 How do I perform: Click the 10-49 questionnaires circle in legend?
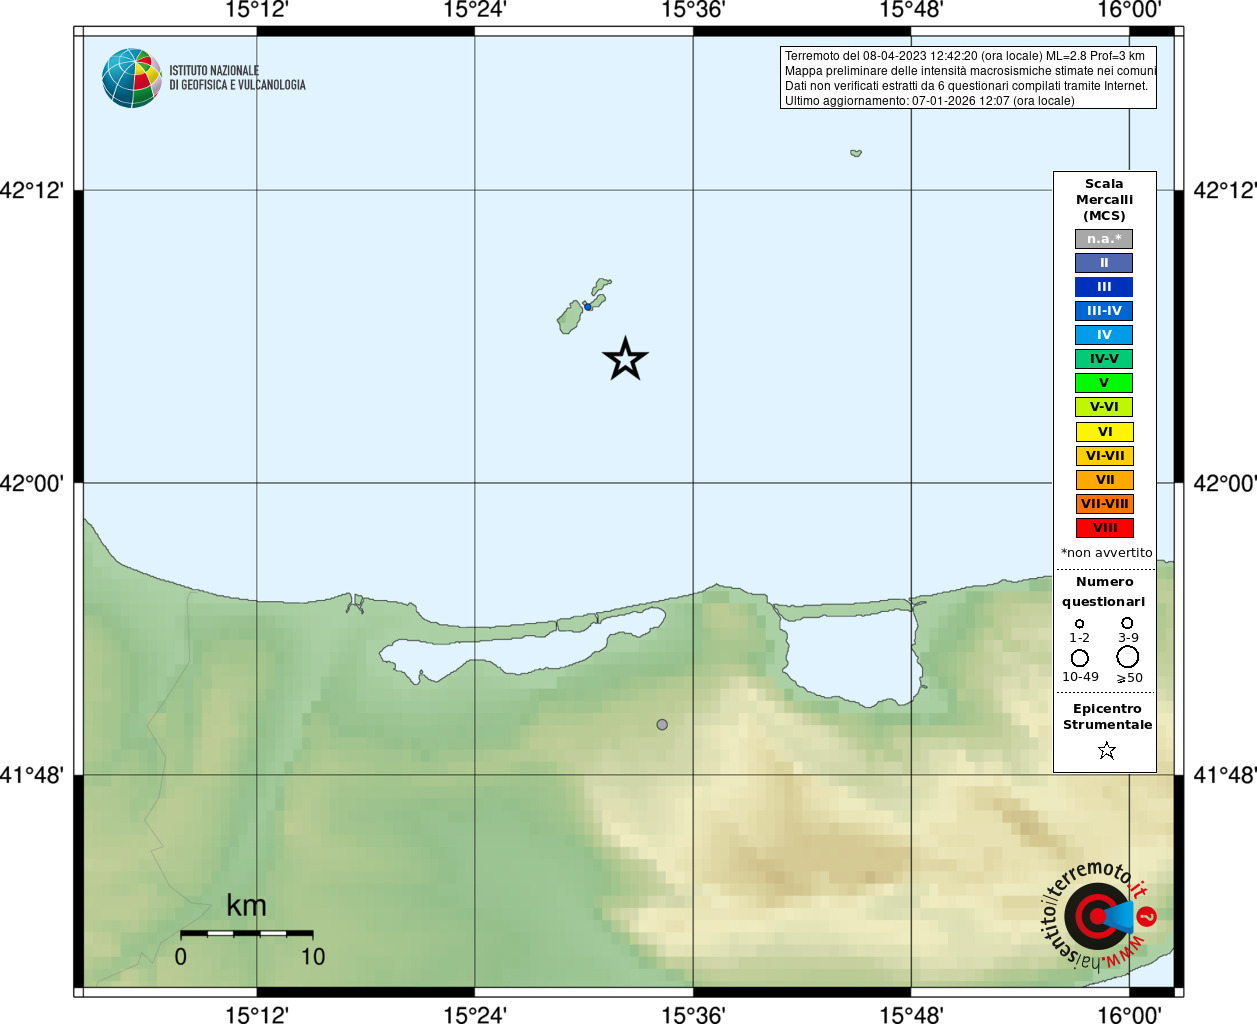click(x=1080, y=658)
